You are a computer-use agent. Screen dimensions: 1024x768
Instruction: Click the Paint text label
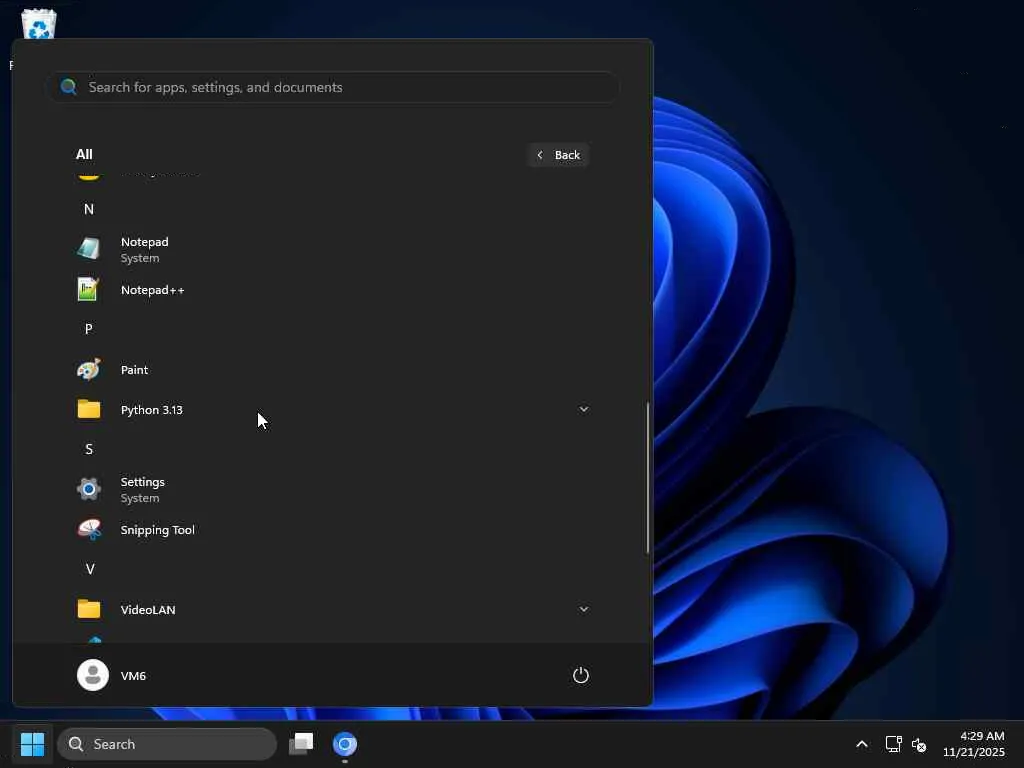coord(134,370)
